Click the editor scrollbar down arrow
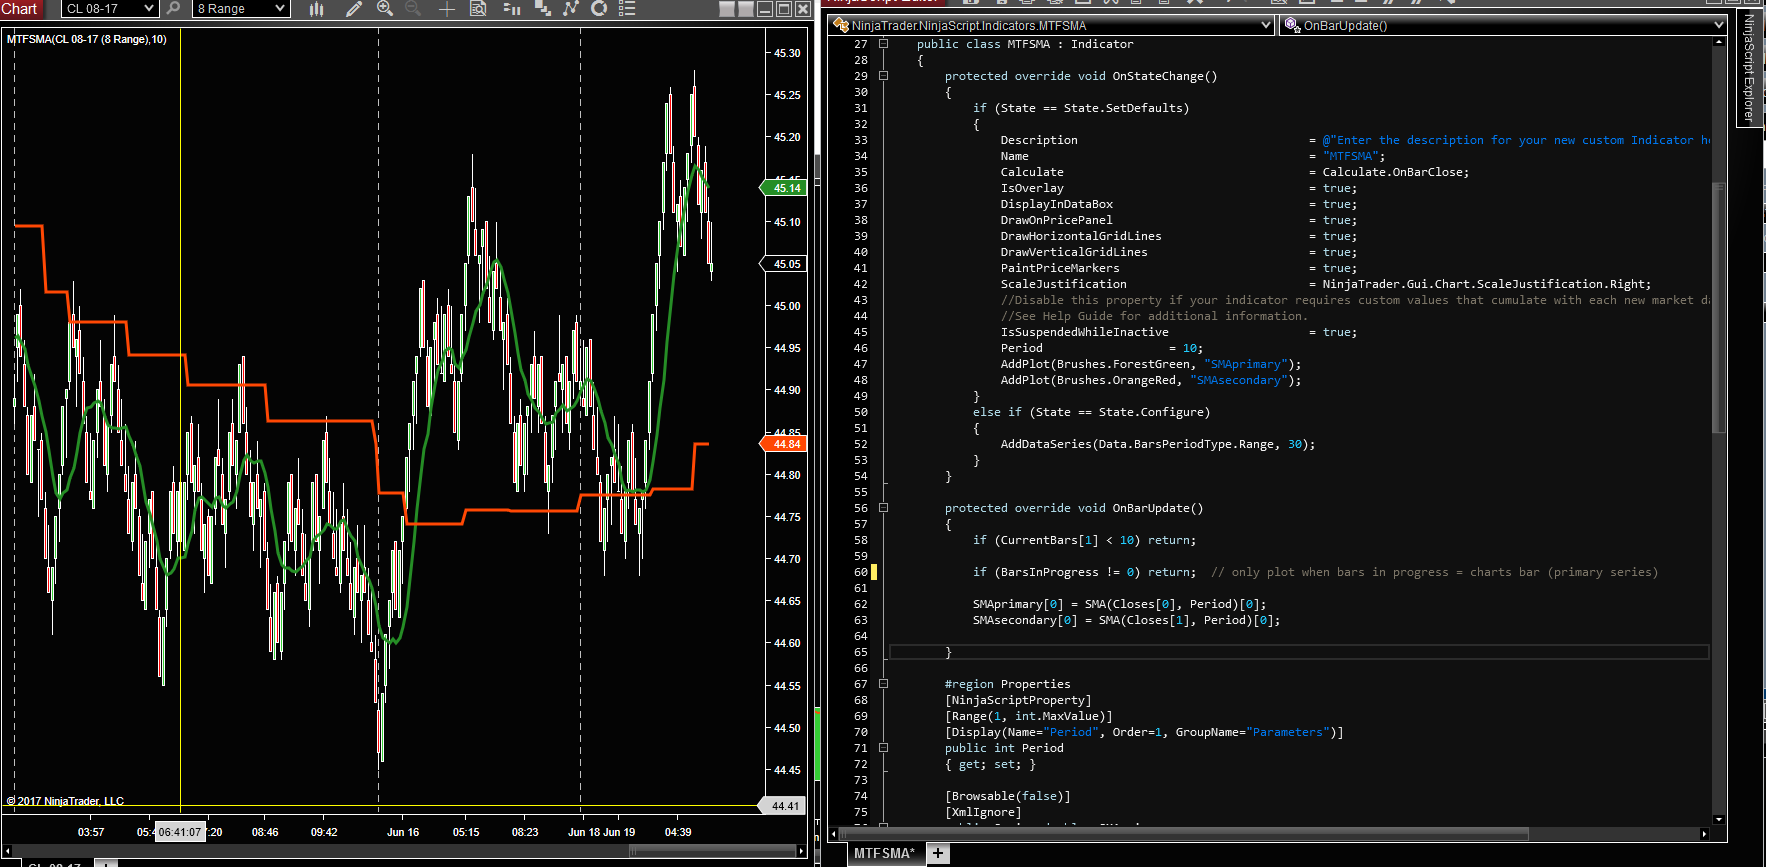Image resolution: width=1766 pixels, height=867 pixels. pos(1719,820)
